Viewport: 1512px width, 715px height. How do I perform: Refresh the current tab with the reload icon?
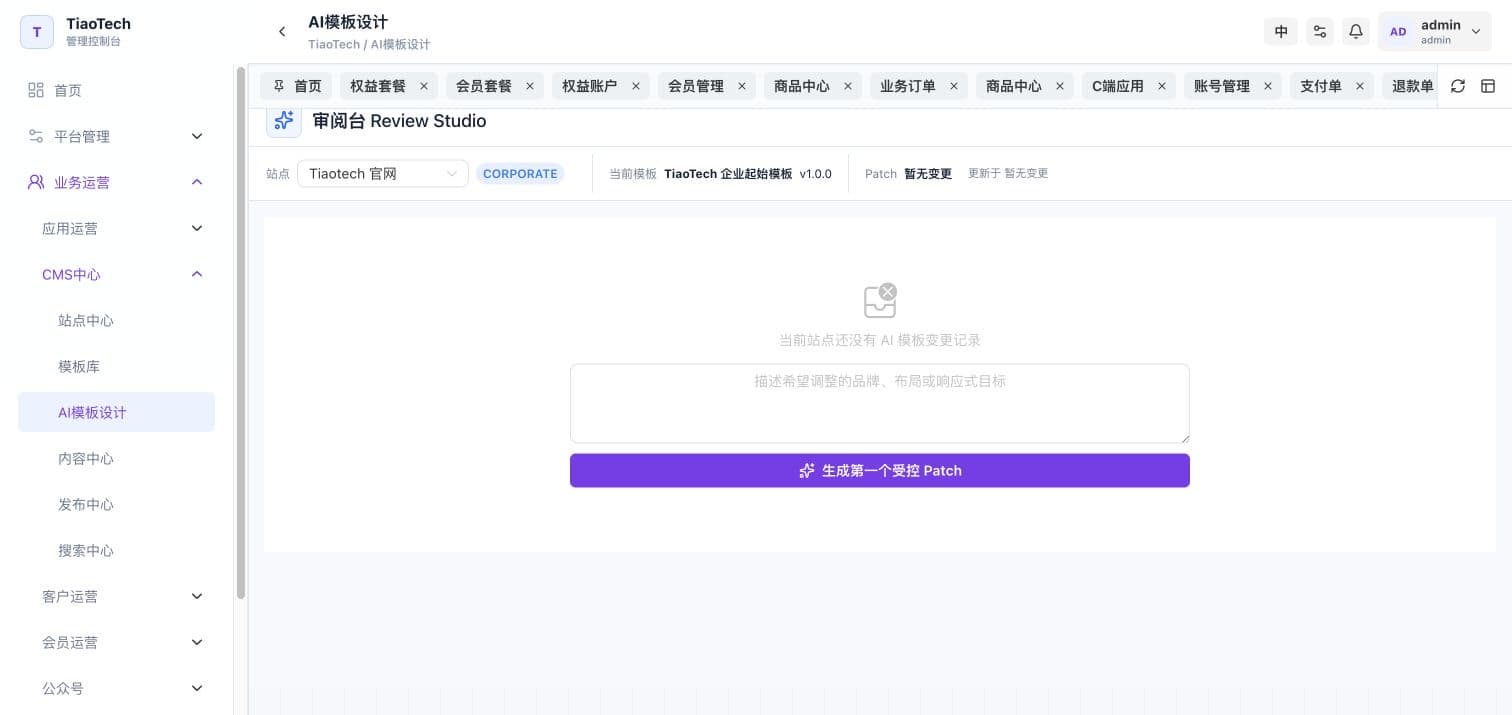pyautogui.click(x=1458, y=86)
